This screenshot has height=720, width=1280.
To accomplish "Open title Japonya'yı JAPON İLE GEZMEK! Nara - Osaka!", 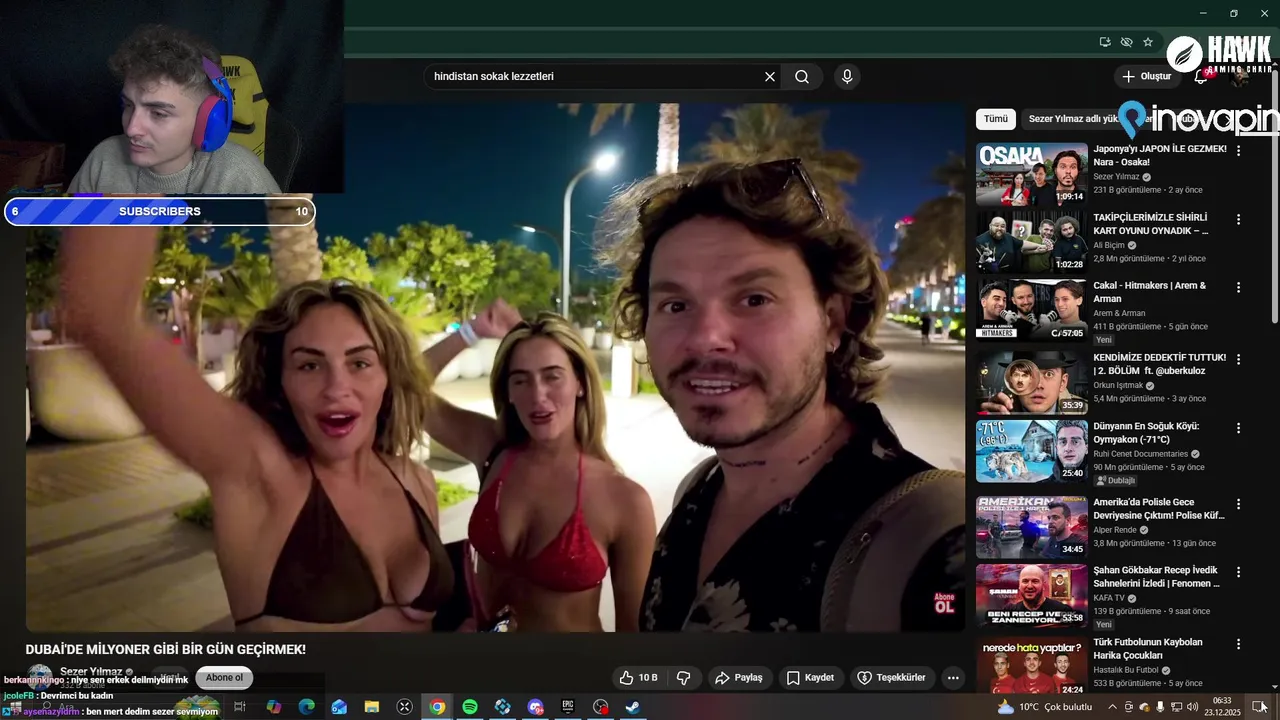I will tap(1159, 155).
